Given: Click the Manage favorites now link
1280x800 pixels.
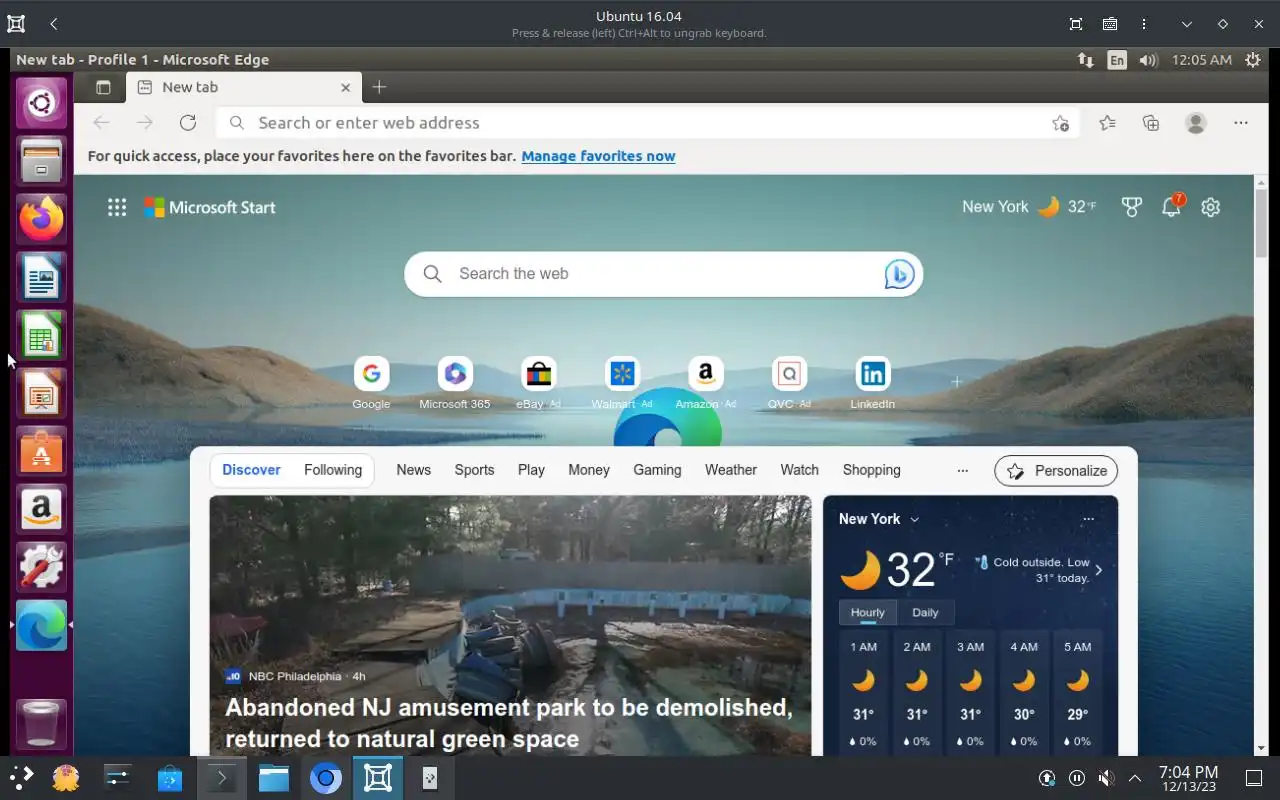Looking at the screenshot, I should pos(598,156).
